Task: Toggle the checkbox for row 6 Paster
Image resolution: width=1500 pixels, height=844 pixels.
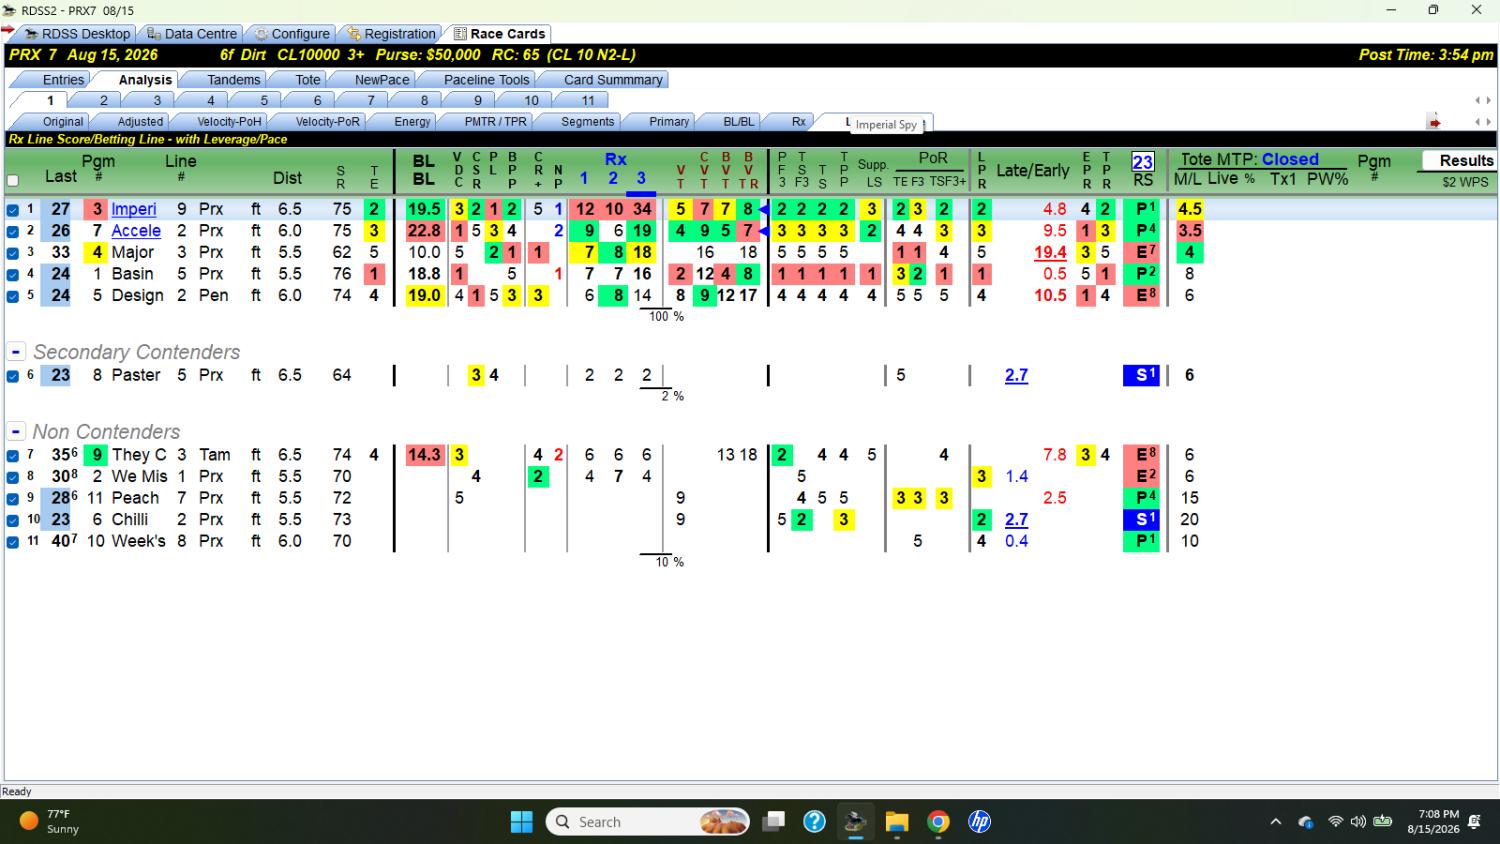Action: (x=13, y=376)
